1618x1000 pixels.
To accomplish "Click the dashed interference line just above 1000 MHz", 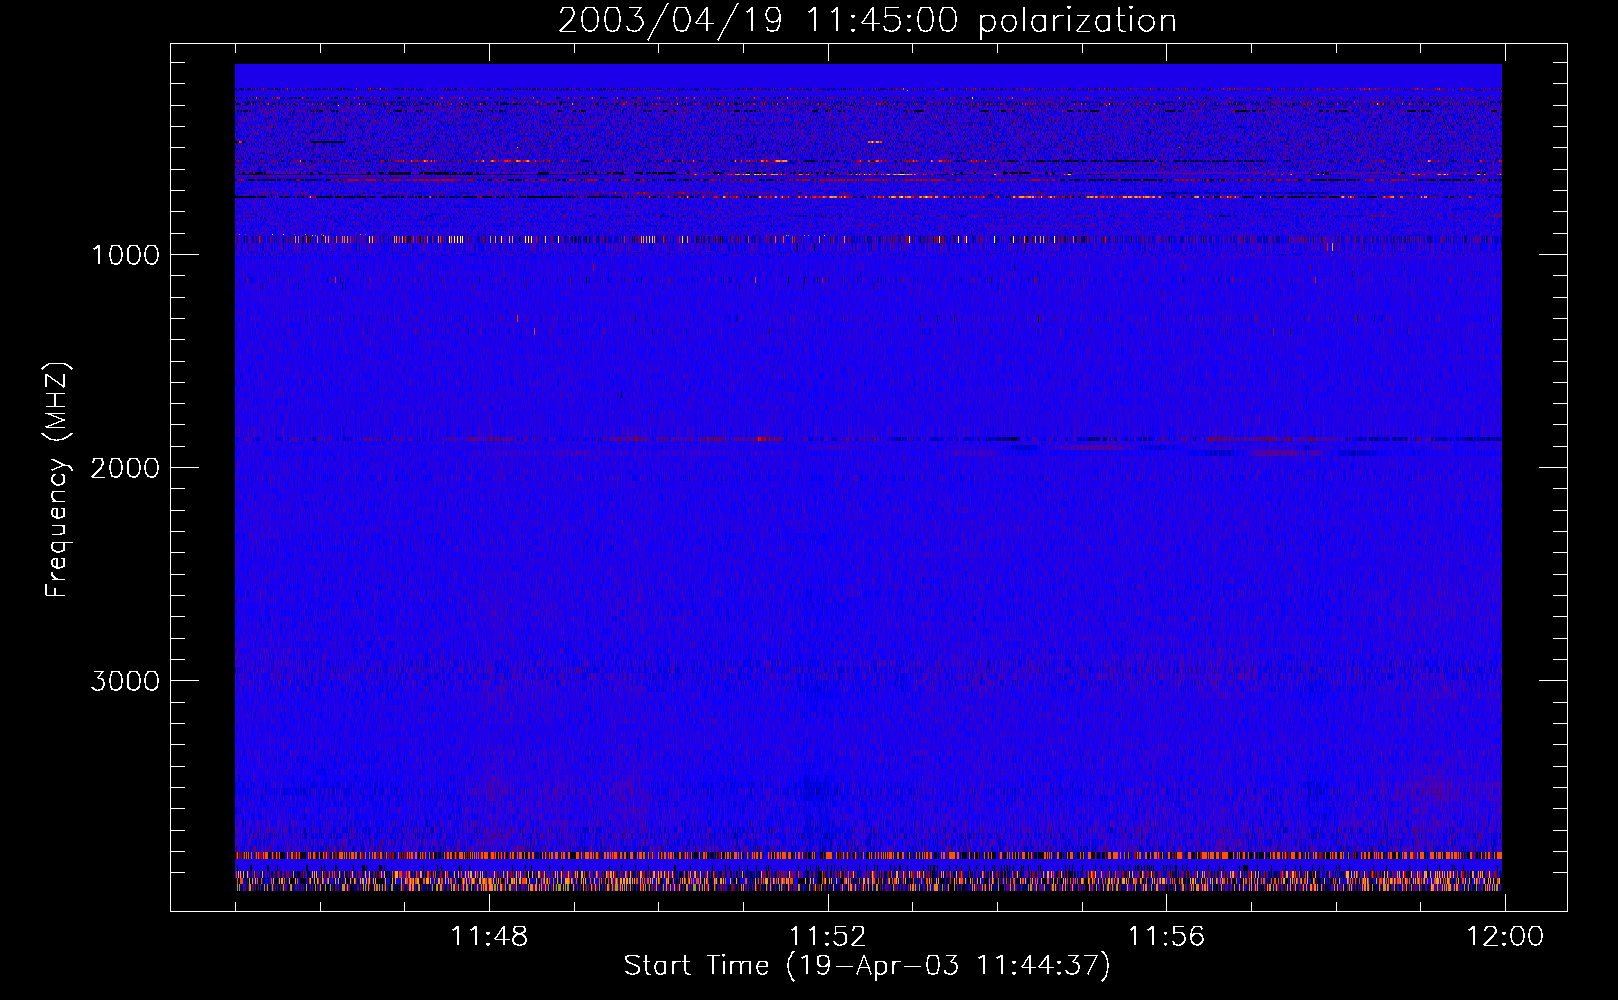I will pyautogui.click(x=868, y=239).
